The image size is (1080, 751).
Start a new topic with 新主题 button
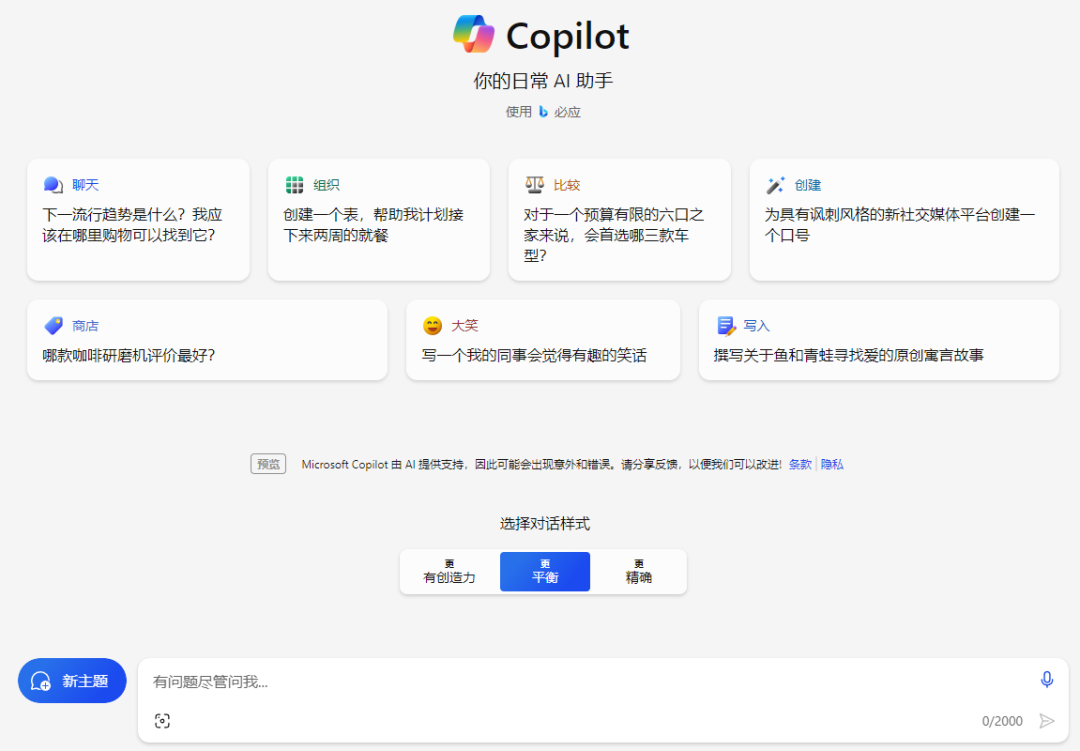point(72,681)
